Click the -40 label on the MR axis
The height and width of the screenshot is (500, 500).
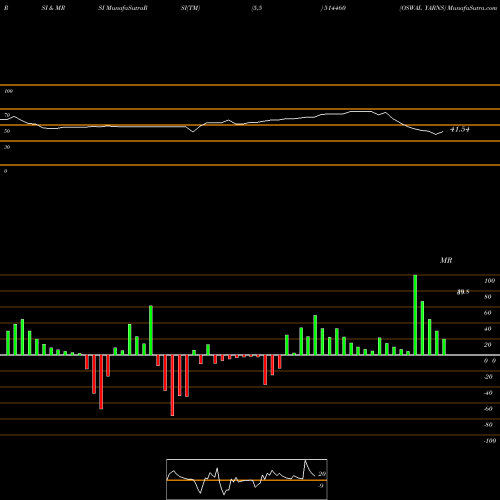click(488, 393)
